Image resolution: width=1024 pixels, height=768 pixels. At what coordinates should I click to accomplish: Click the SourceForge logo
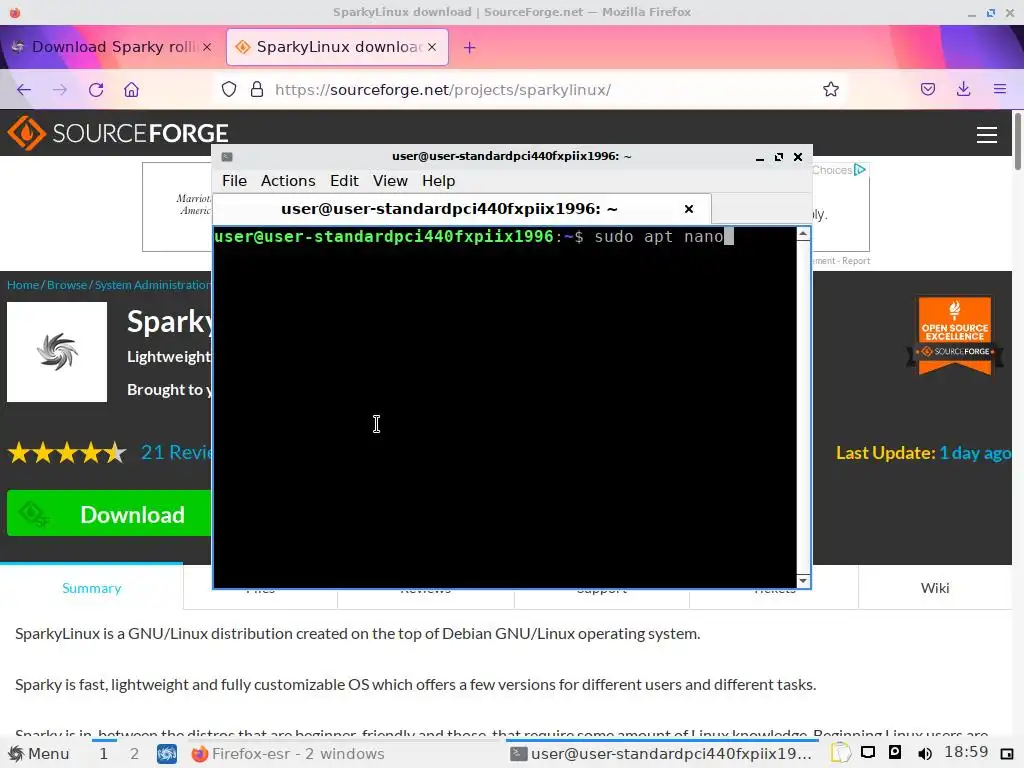coord(118,133)
